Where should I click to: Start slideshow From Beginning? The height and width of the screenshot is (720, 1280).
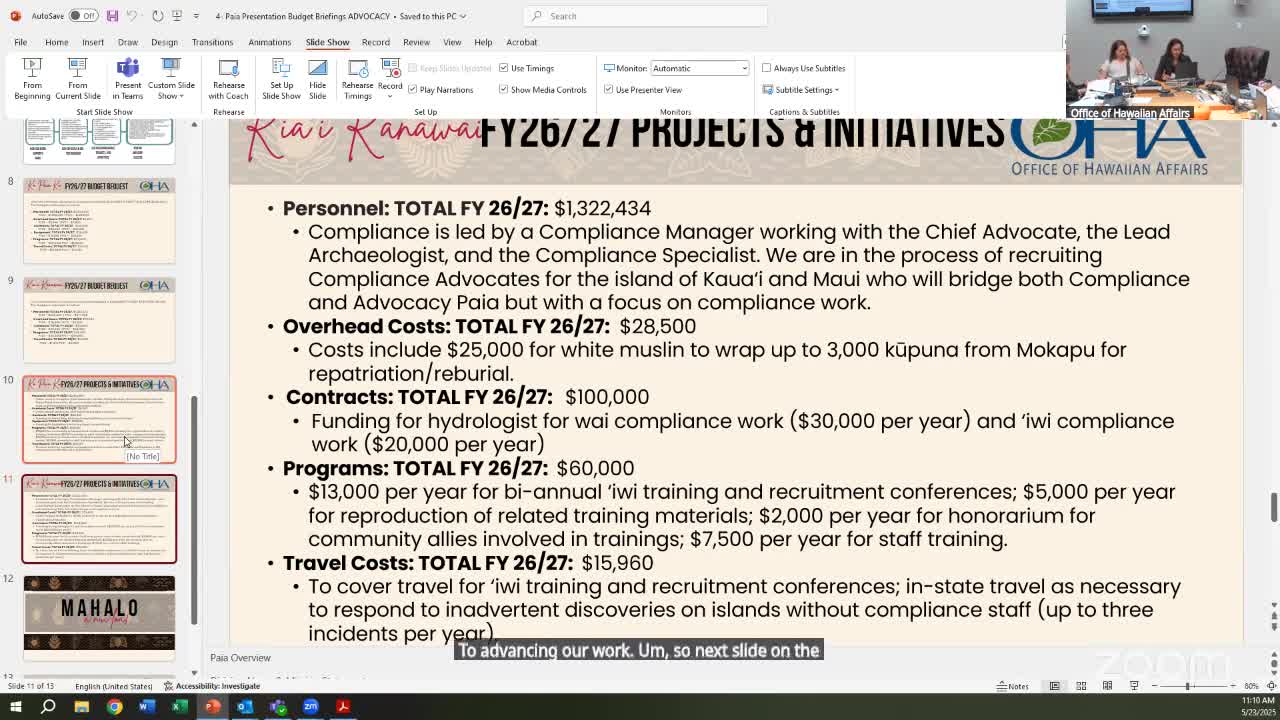point(32,77)
